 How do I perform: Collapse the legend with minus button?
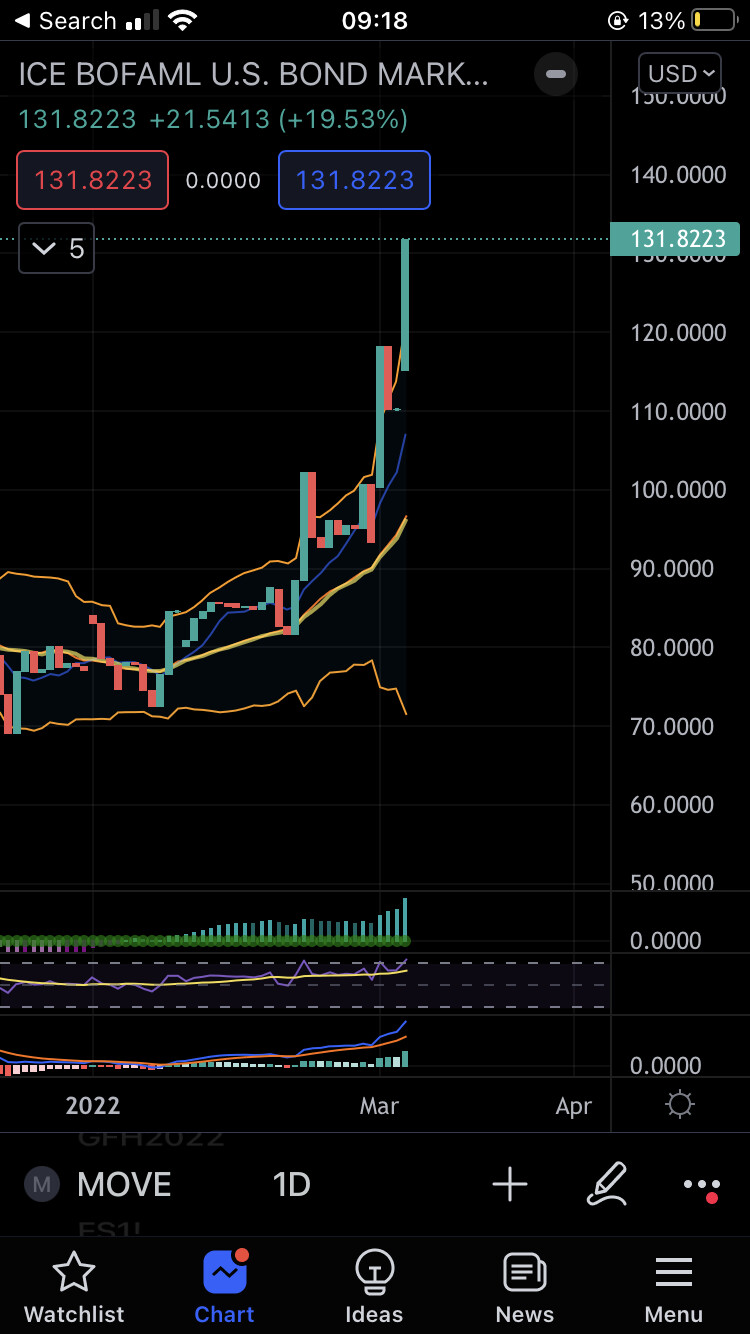[x=556, y=74]
